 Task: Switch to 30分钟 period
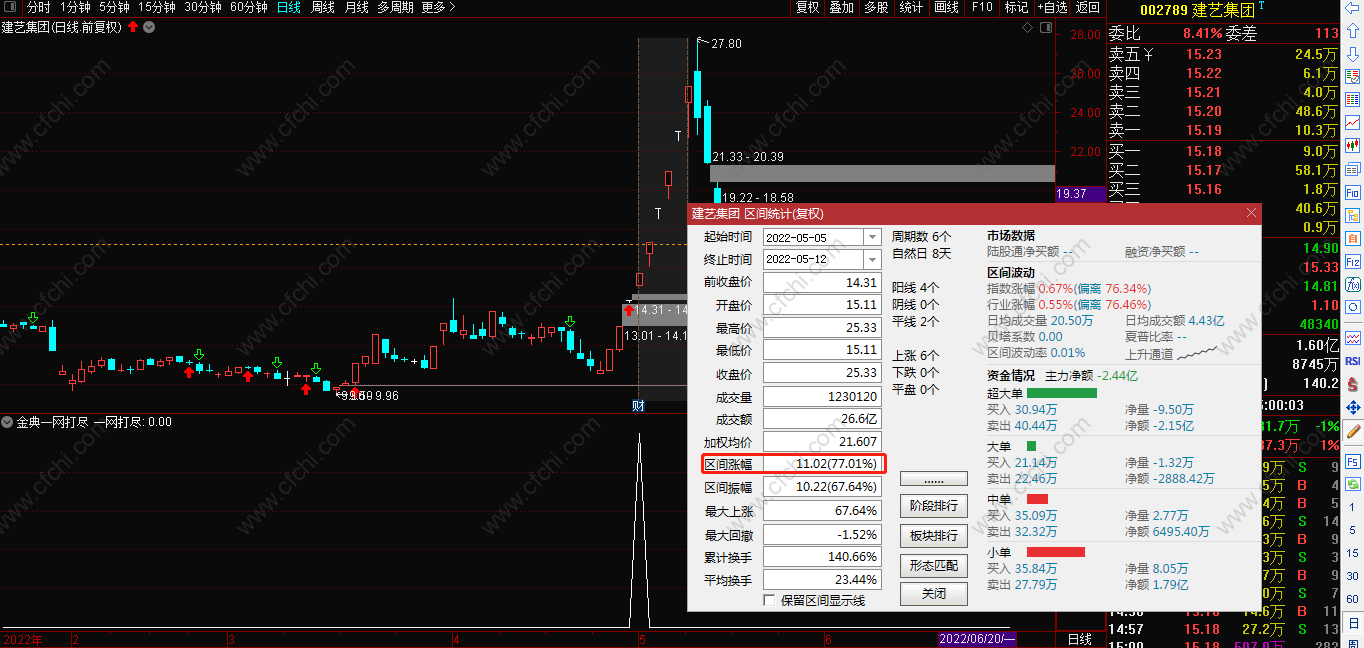(203, 7)
